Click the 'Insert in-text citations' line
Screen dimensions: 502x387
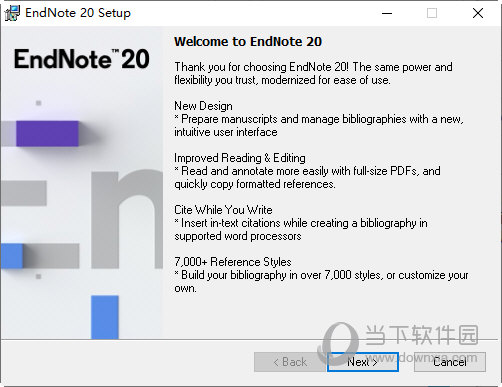[x=301, y=223]
